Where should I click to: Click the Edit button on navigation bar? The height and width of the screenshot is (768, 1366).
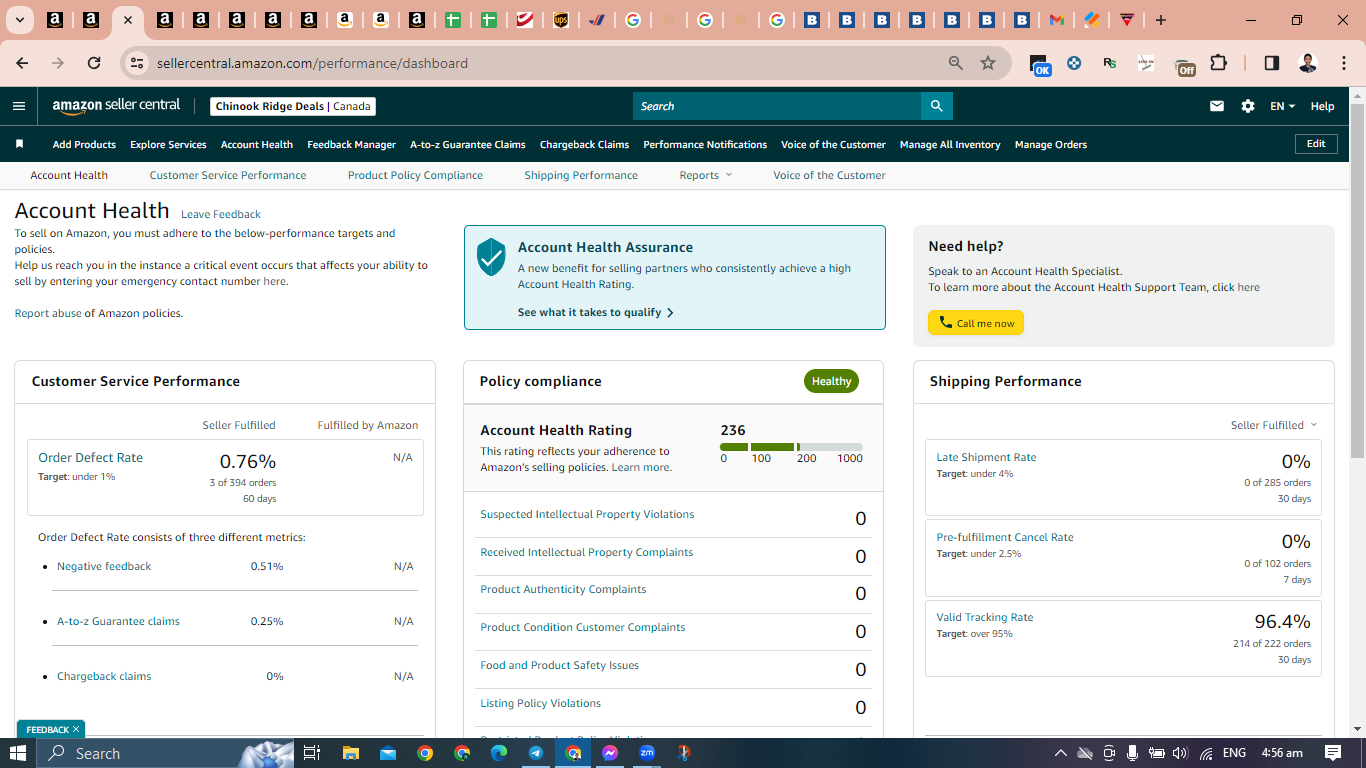point(1316,144)
